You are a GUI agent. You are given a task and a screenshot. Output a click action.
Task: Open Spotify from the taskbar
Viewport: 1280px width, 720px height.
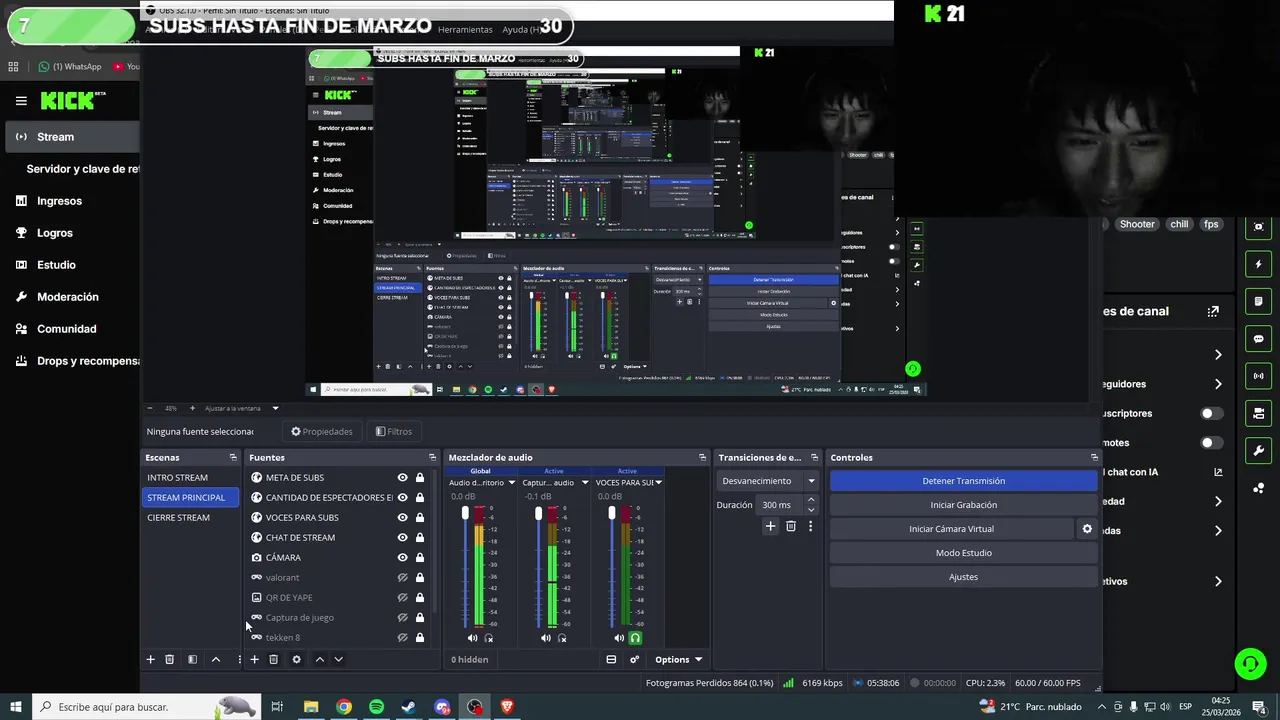pos(376,707)
